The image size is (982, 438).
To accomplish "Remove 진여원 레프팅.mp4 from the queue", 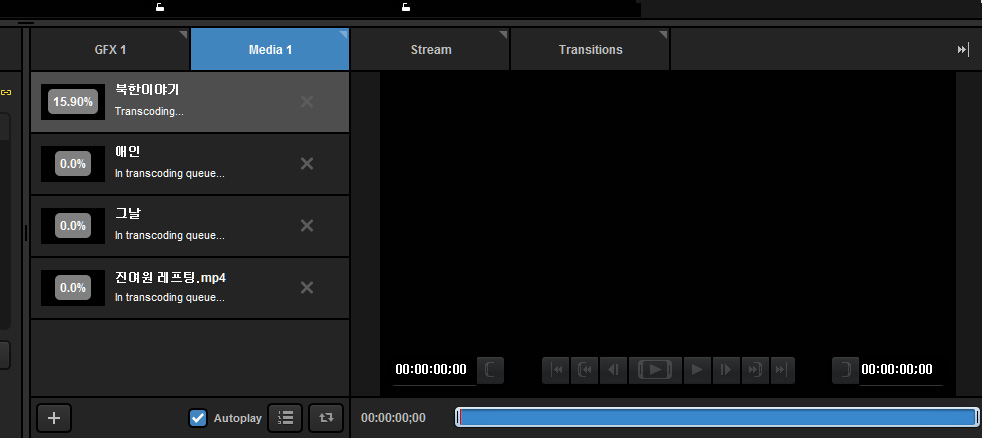I will tap(307, 288).
